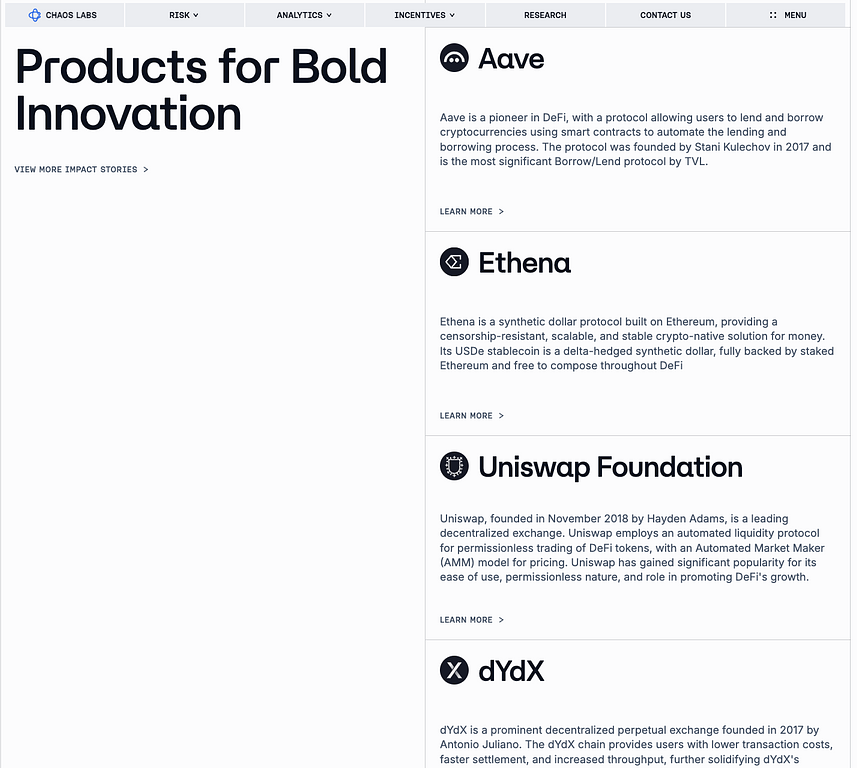View more impact stories link
Screen dimensions: 857x768
click(81, 170)
